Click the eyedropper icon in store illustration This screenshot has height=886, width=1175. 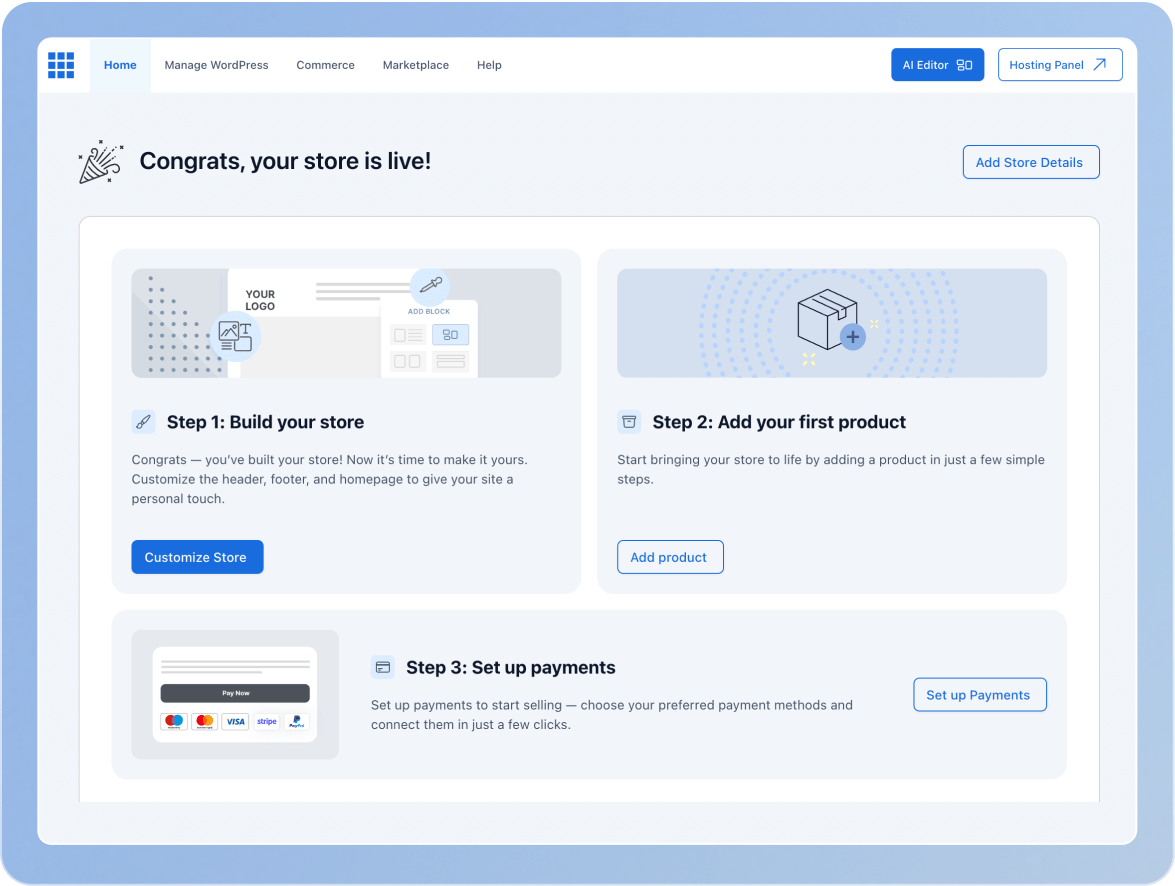(430, 286)
